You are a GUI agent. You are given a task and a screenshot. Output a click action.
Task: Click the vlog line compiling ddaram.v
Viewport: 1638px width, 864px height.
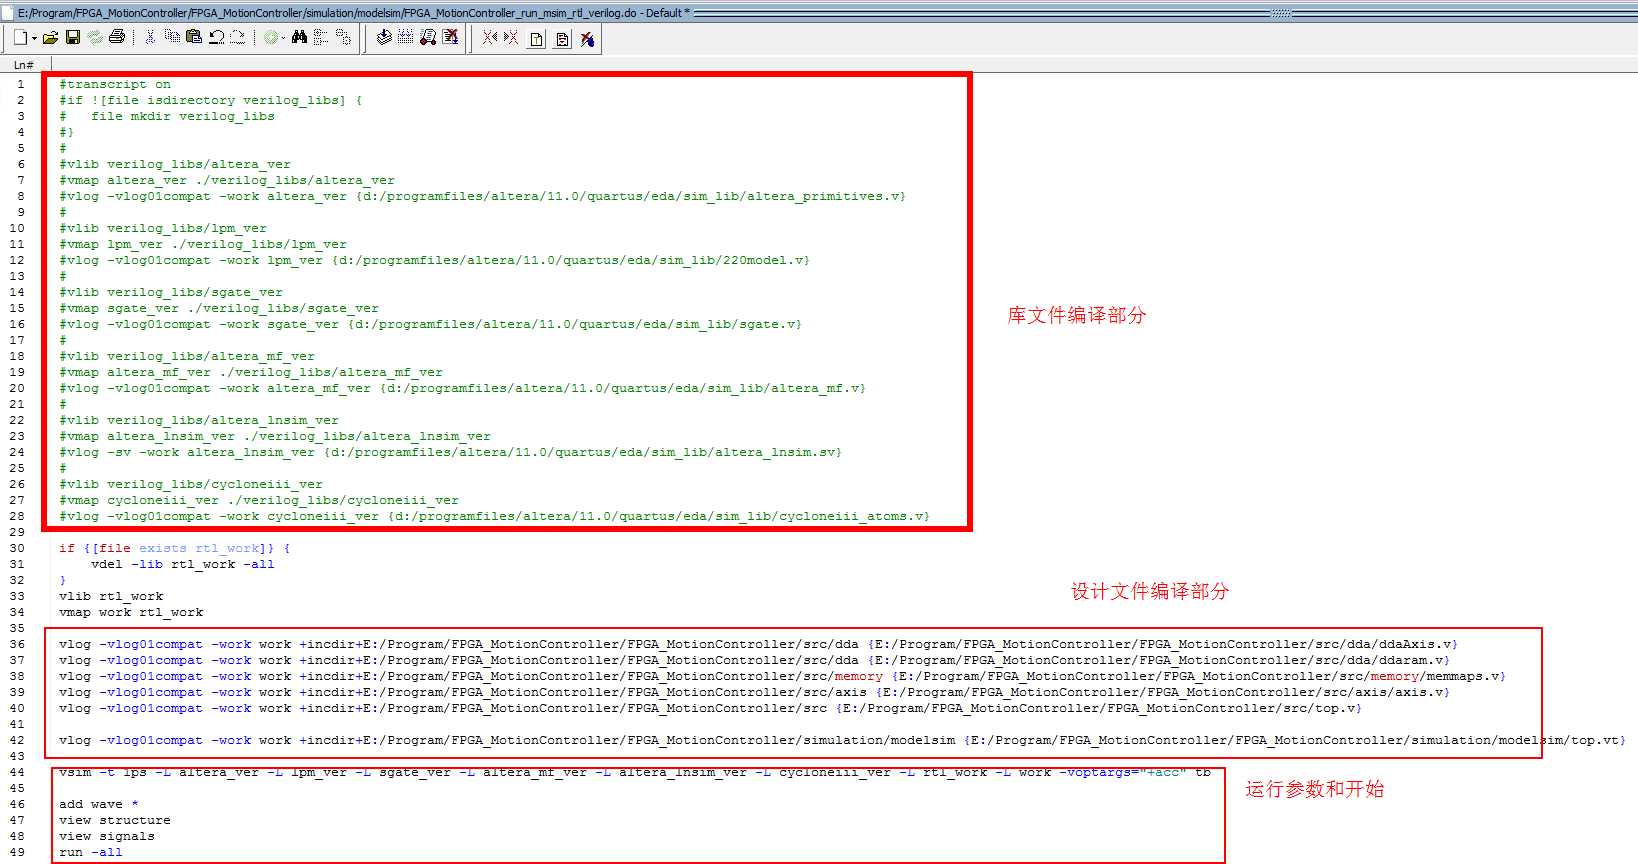(754, 660)
